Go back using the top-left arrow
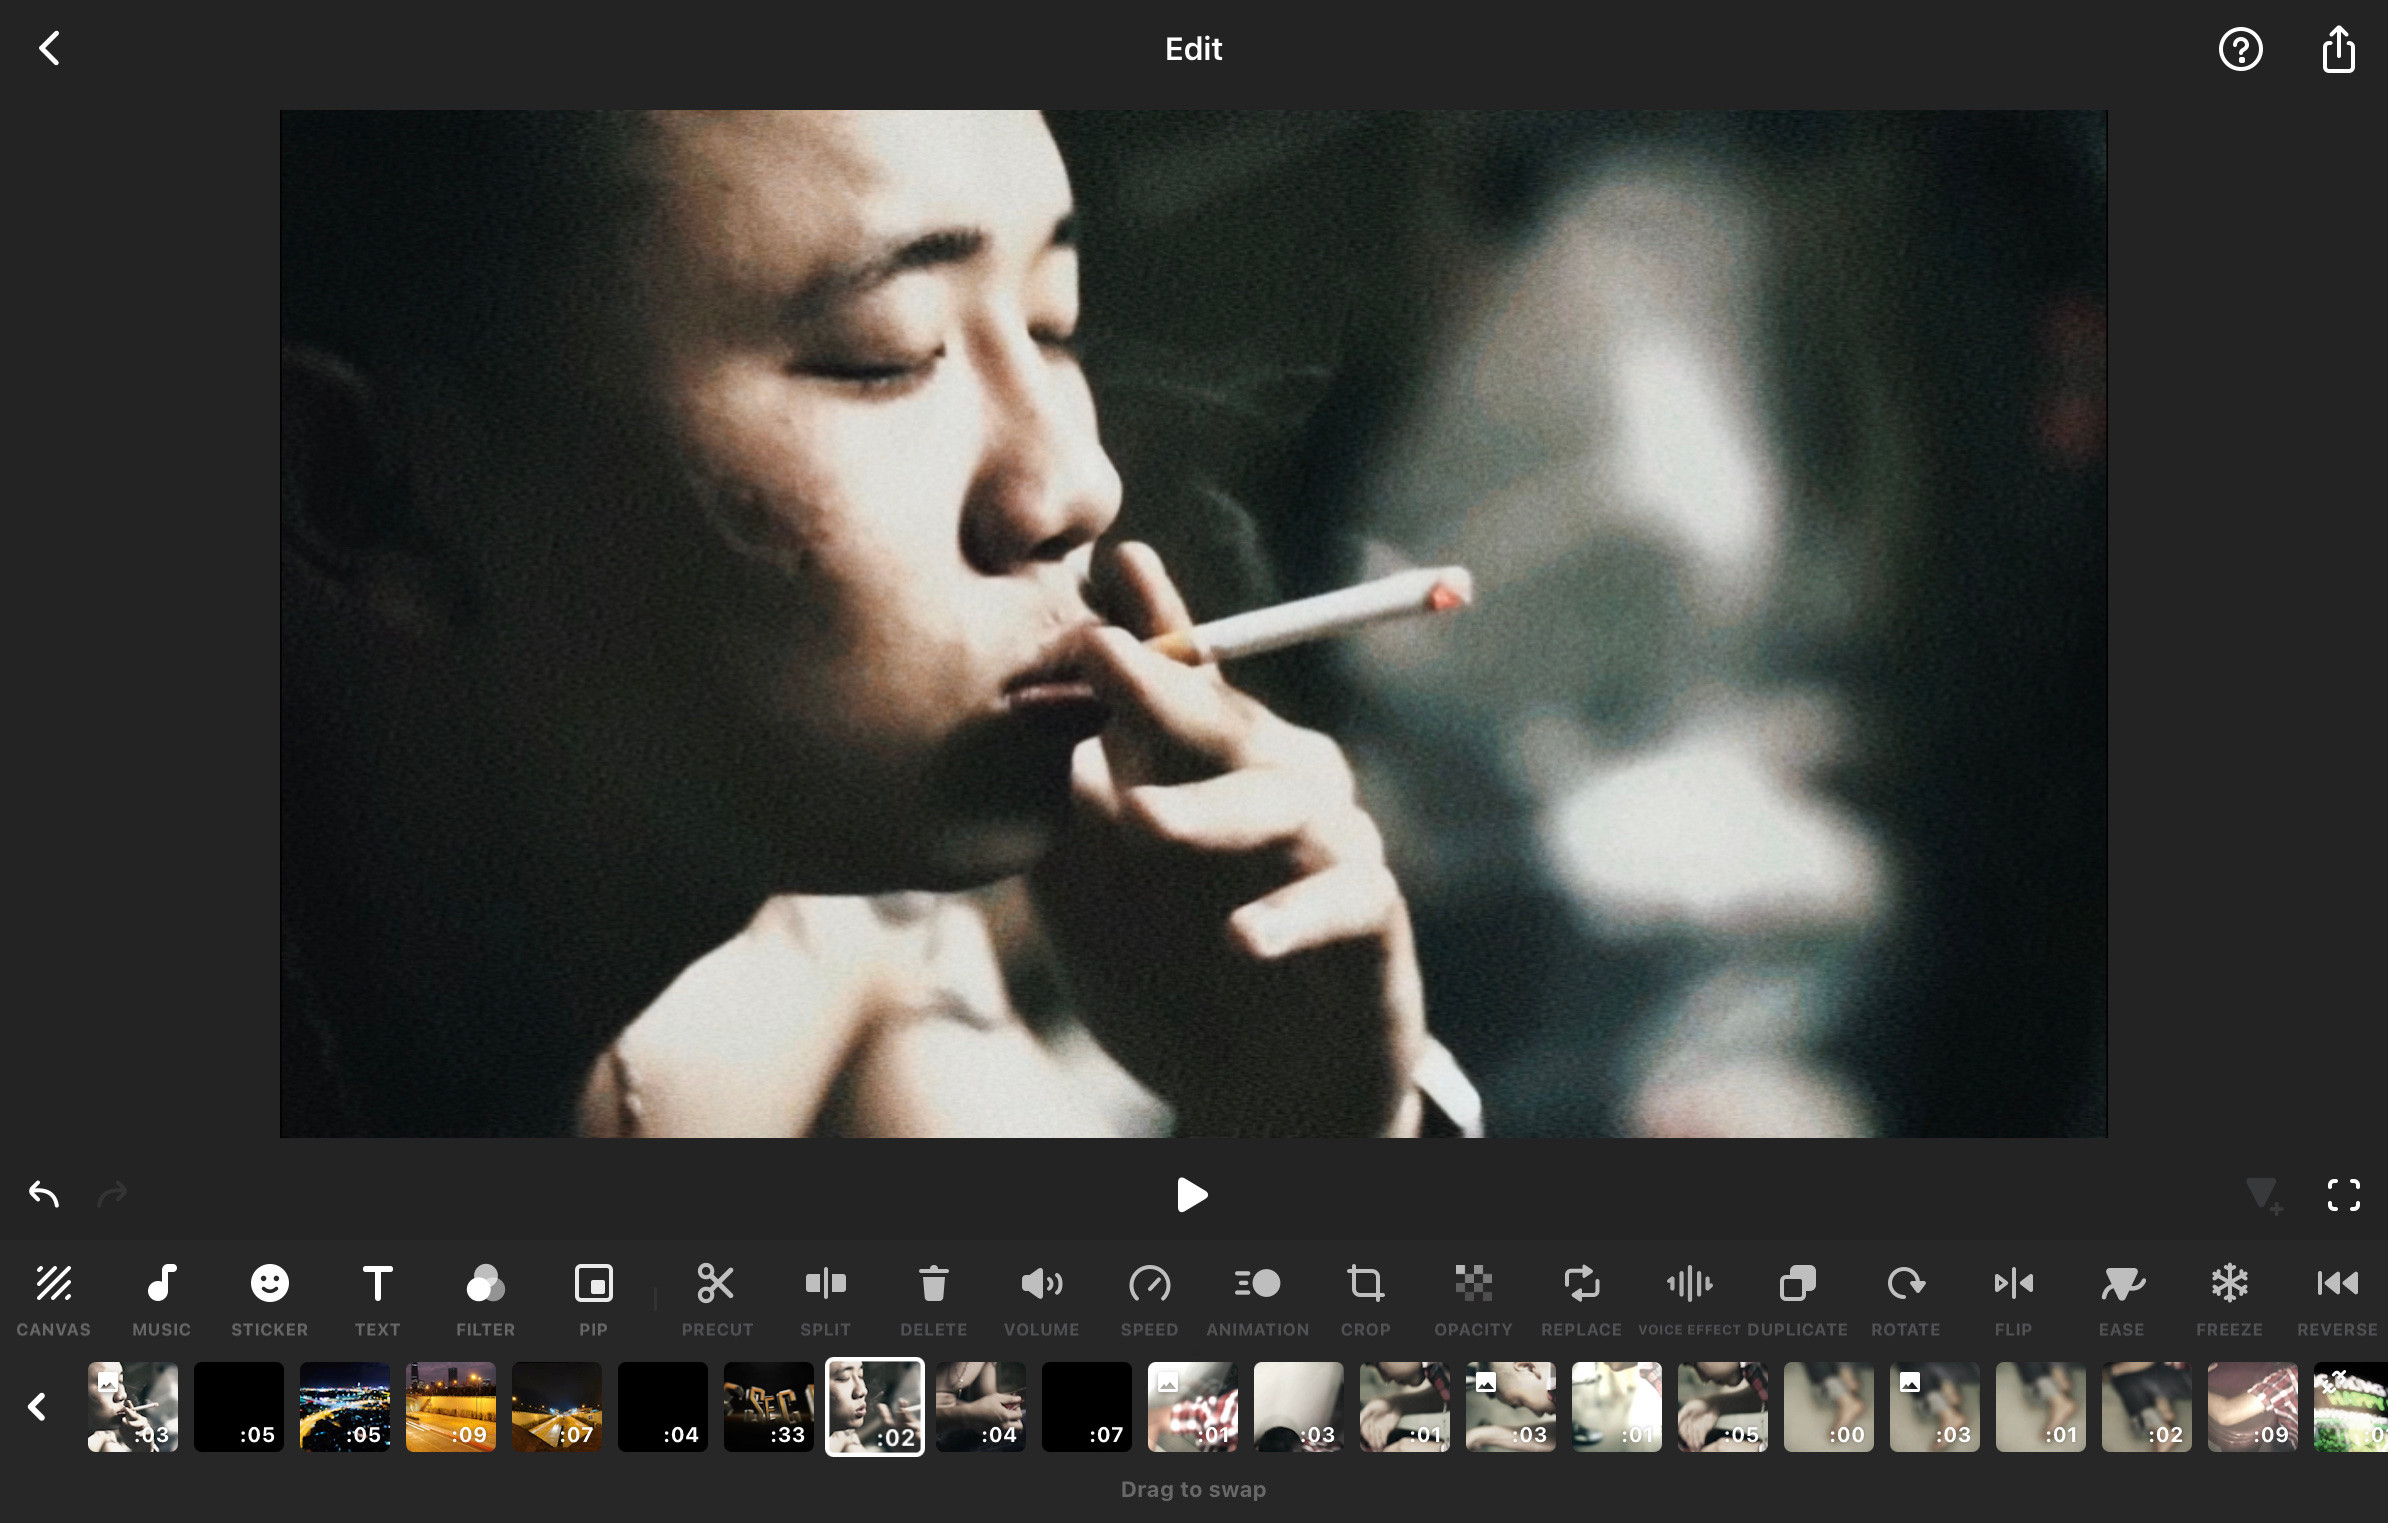The image size is (2388, 1523). tap(49, 48)
